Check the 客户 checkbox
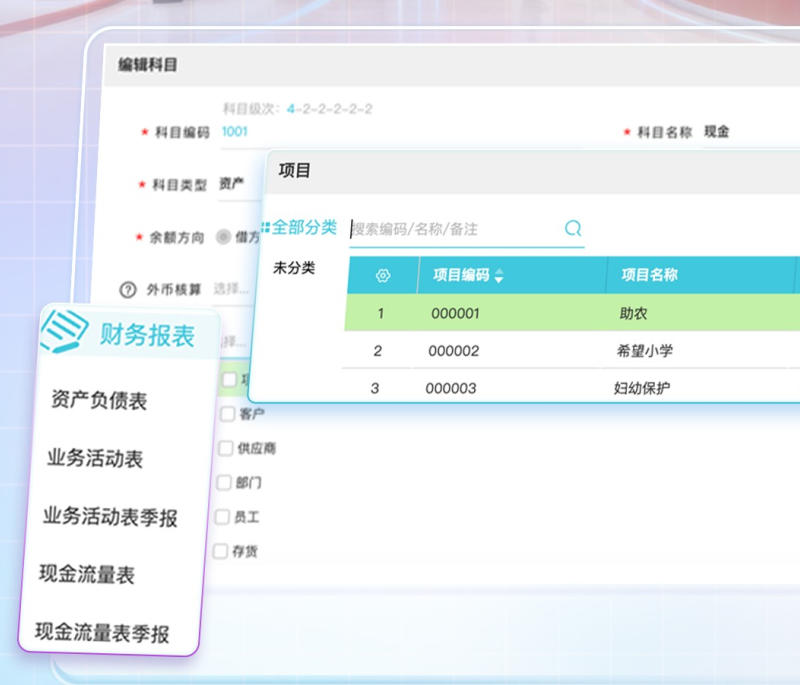800x685 pixels. (228, 413)
